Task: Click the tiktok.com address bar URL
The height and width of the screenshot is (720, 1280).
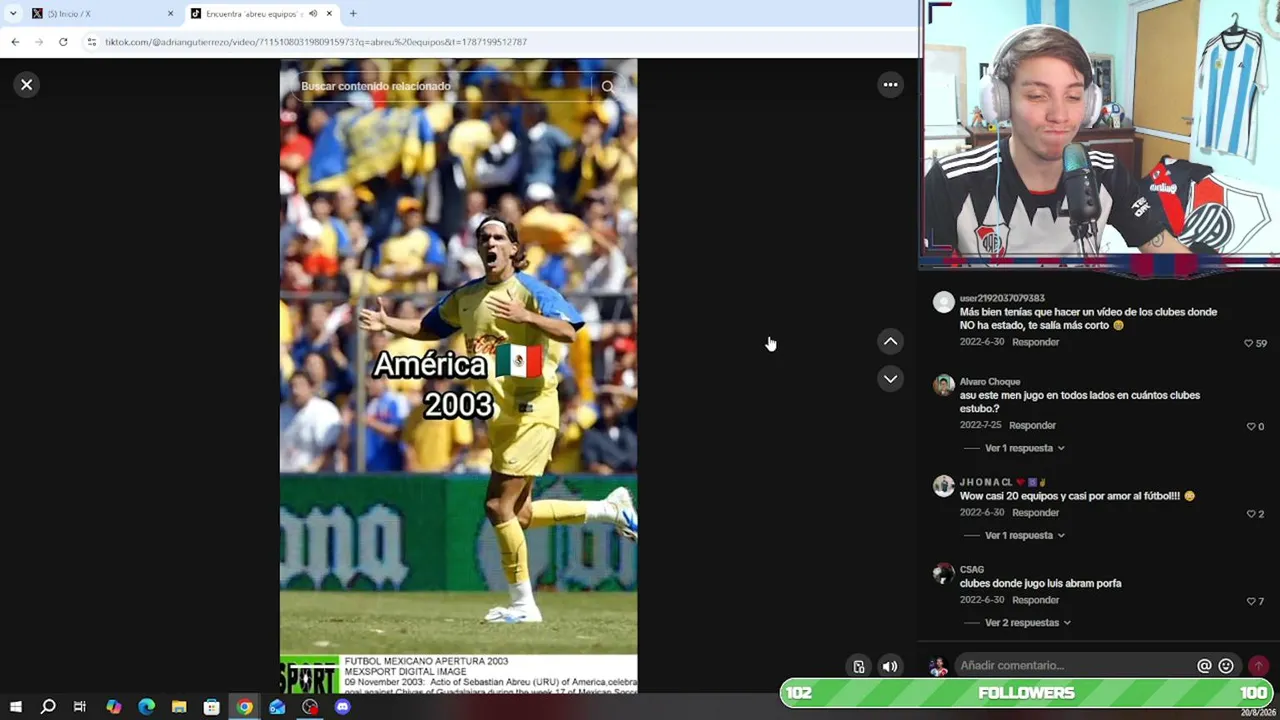Action: point(316,42)
